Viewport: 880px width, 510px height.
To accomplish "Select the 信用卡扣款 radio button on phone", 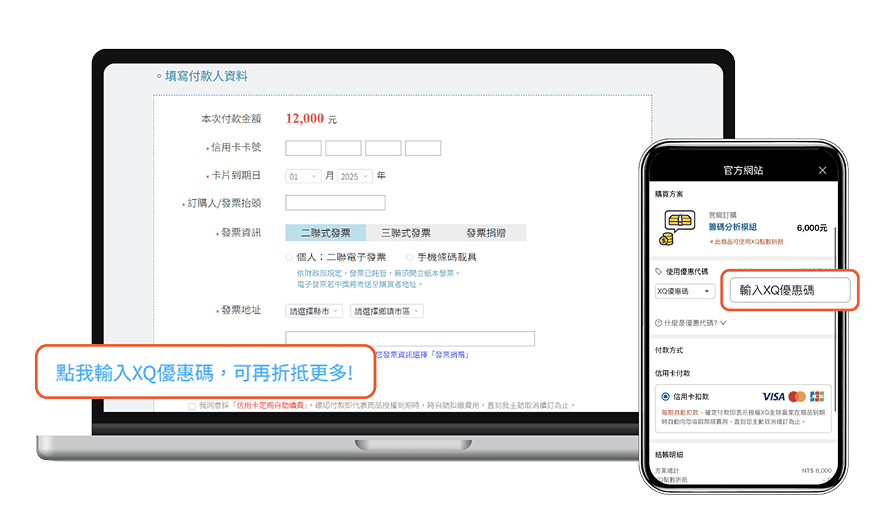I will click(665, 397).
